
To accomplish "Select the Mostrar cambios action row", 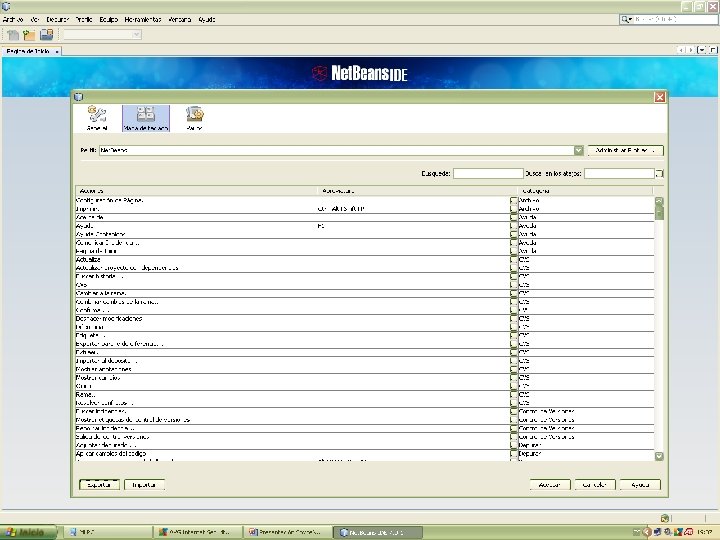I will point(365,378).
